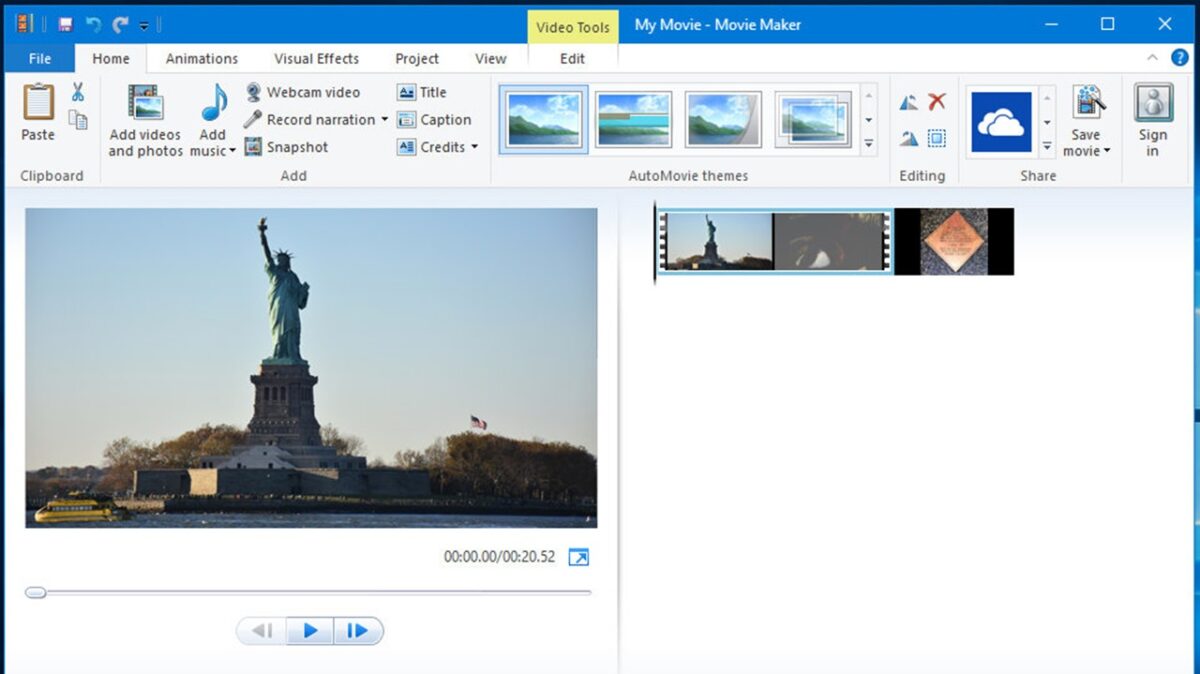This screenshot has width=1200, height=674.
Task: Show next row of Share options
Action: coord(1047,122)
